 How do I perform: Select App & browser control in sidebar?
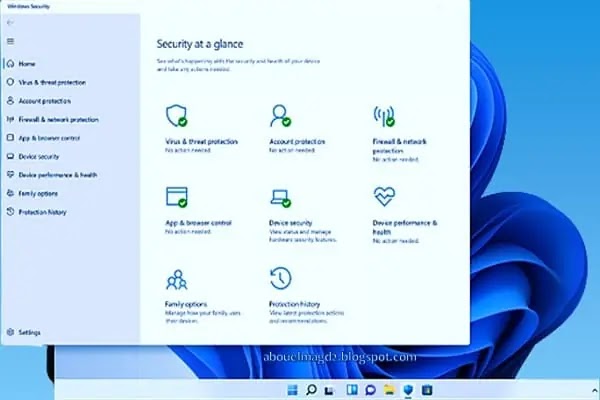pyautogui.click(x=44, y=138)
